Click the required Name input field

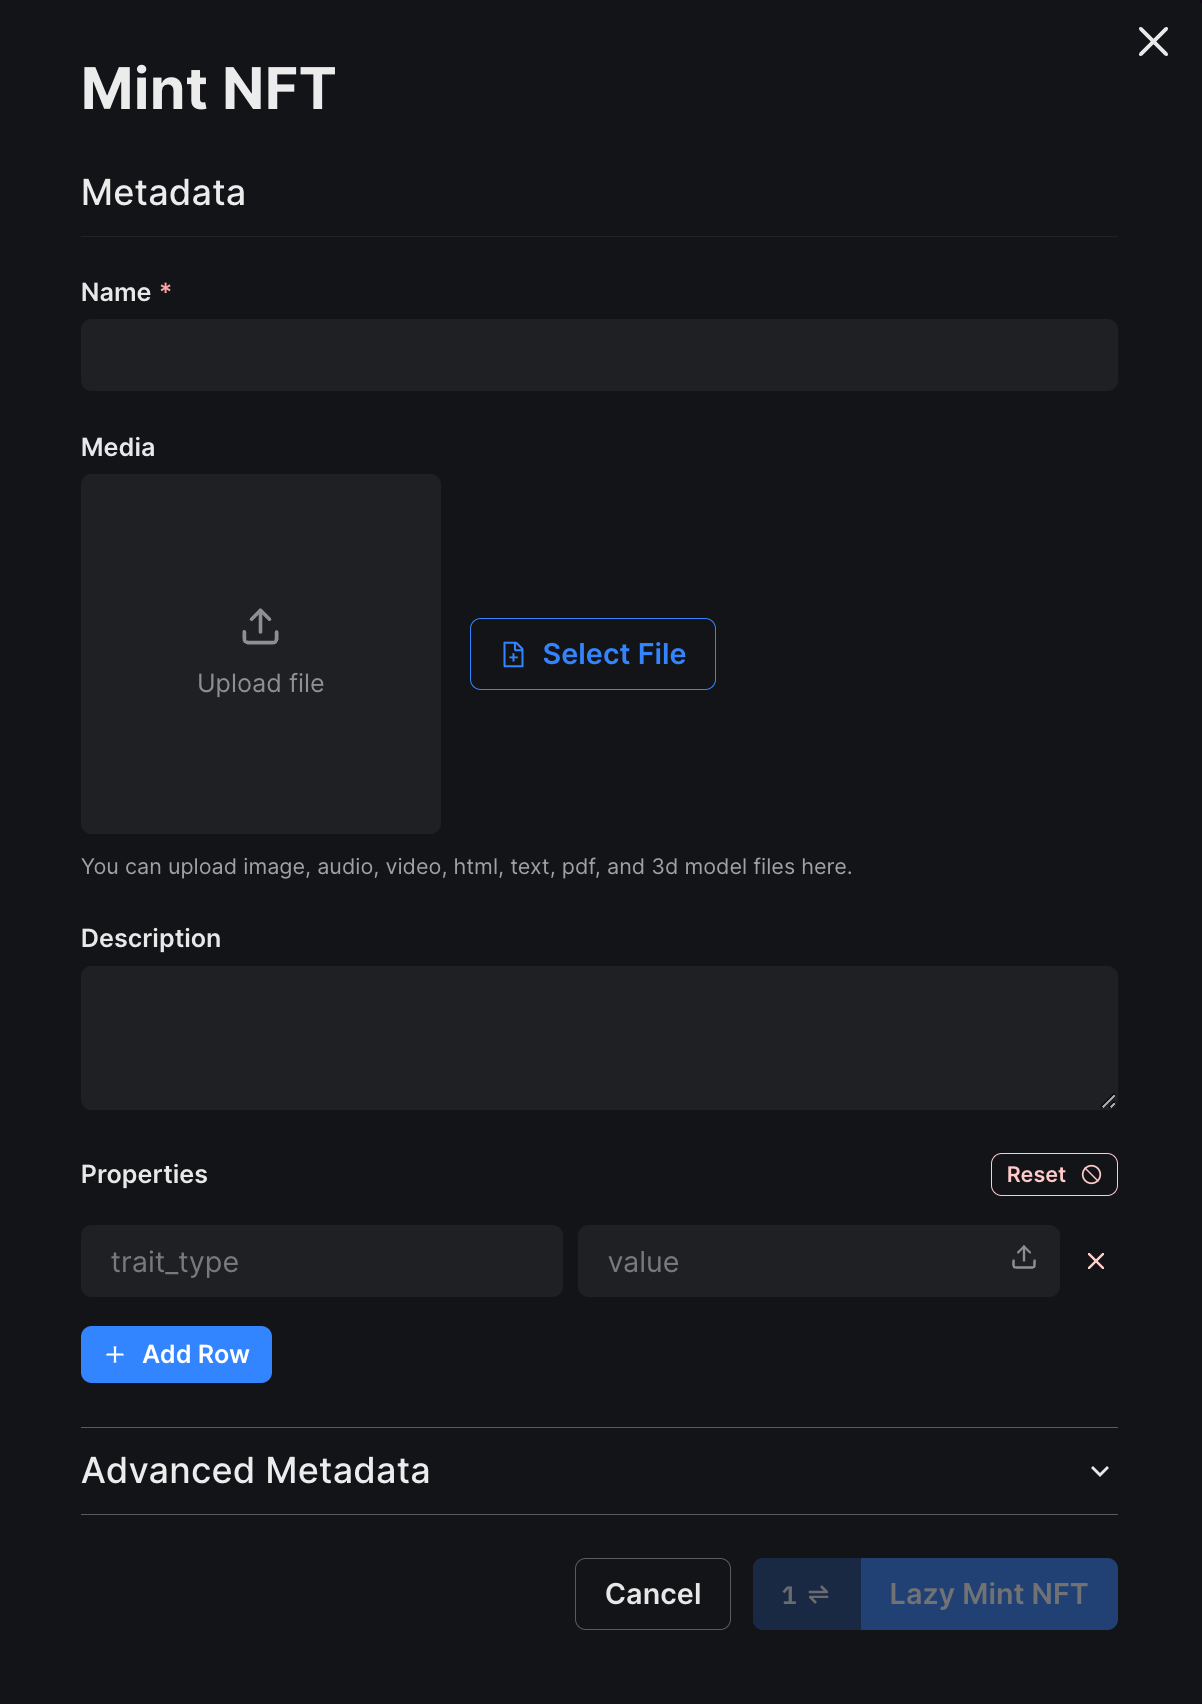tap(598, 355)
